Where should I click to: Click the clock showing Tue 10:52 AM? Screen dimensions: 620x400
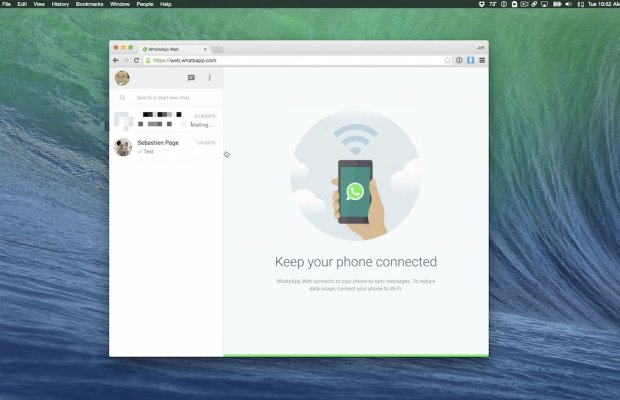coord(604,4)
